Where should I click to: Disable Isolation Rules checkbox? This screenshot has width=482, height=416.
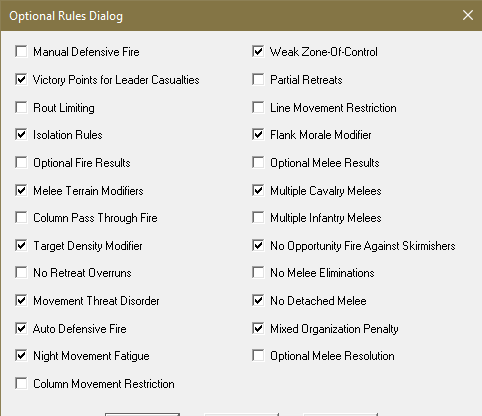[x=21, y=135]
